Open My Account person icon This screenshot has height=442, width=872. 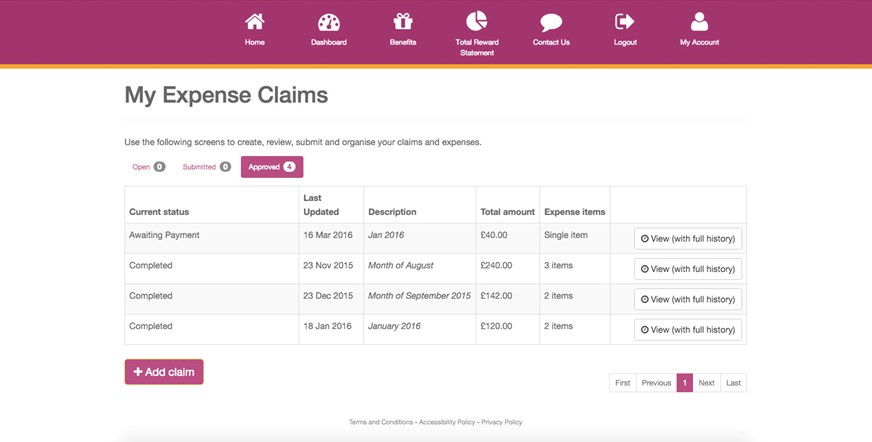(x=699, y=22)
